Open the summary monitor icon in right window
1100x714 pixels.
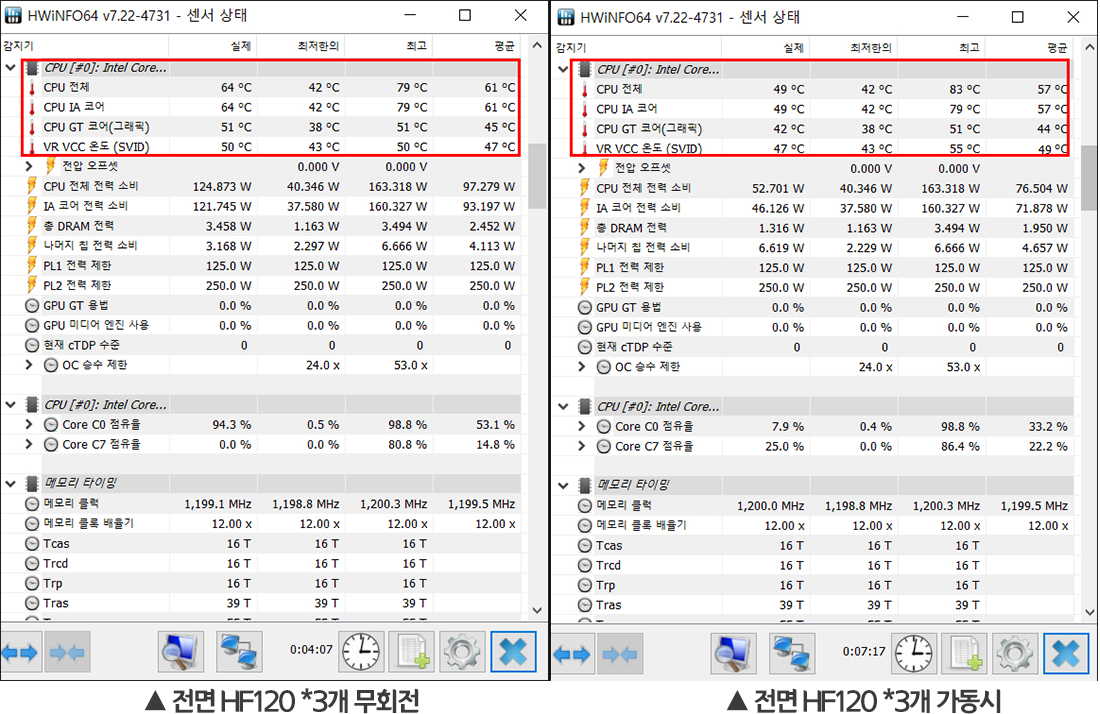tap(733, 654)
